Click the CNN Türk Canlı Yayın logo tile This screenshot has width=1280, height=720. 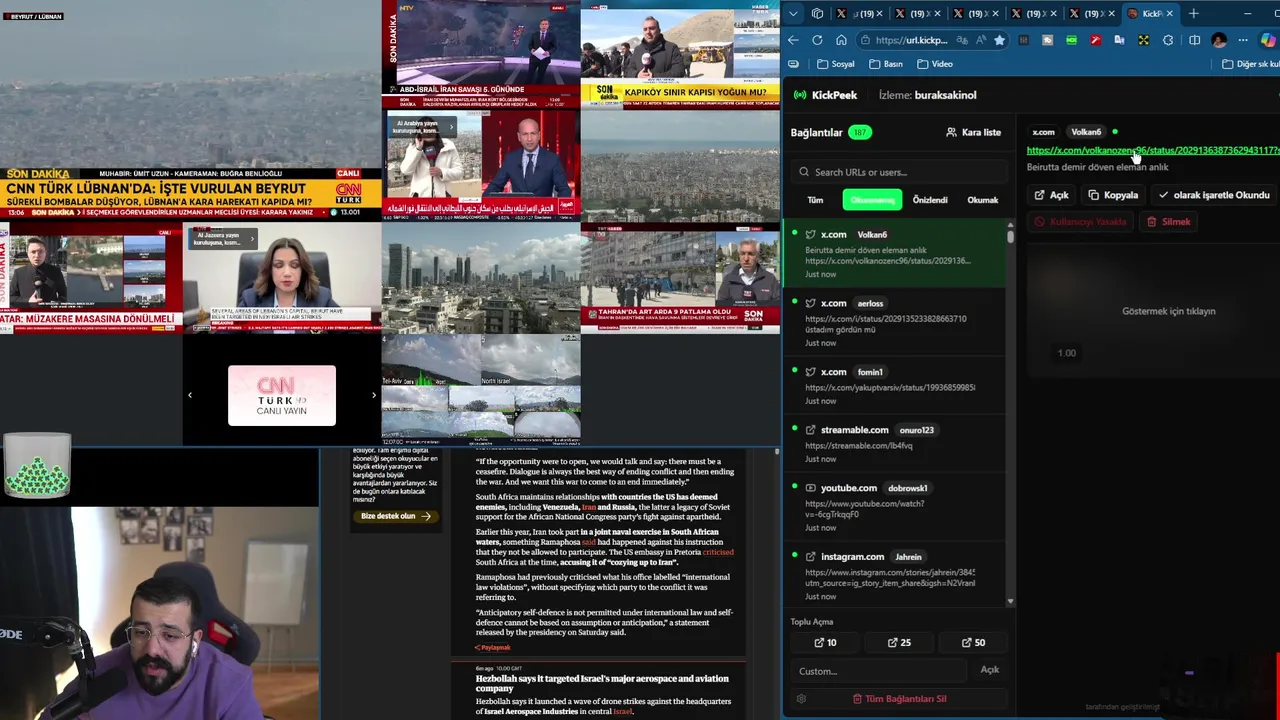[x=282, y=395]
